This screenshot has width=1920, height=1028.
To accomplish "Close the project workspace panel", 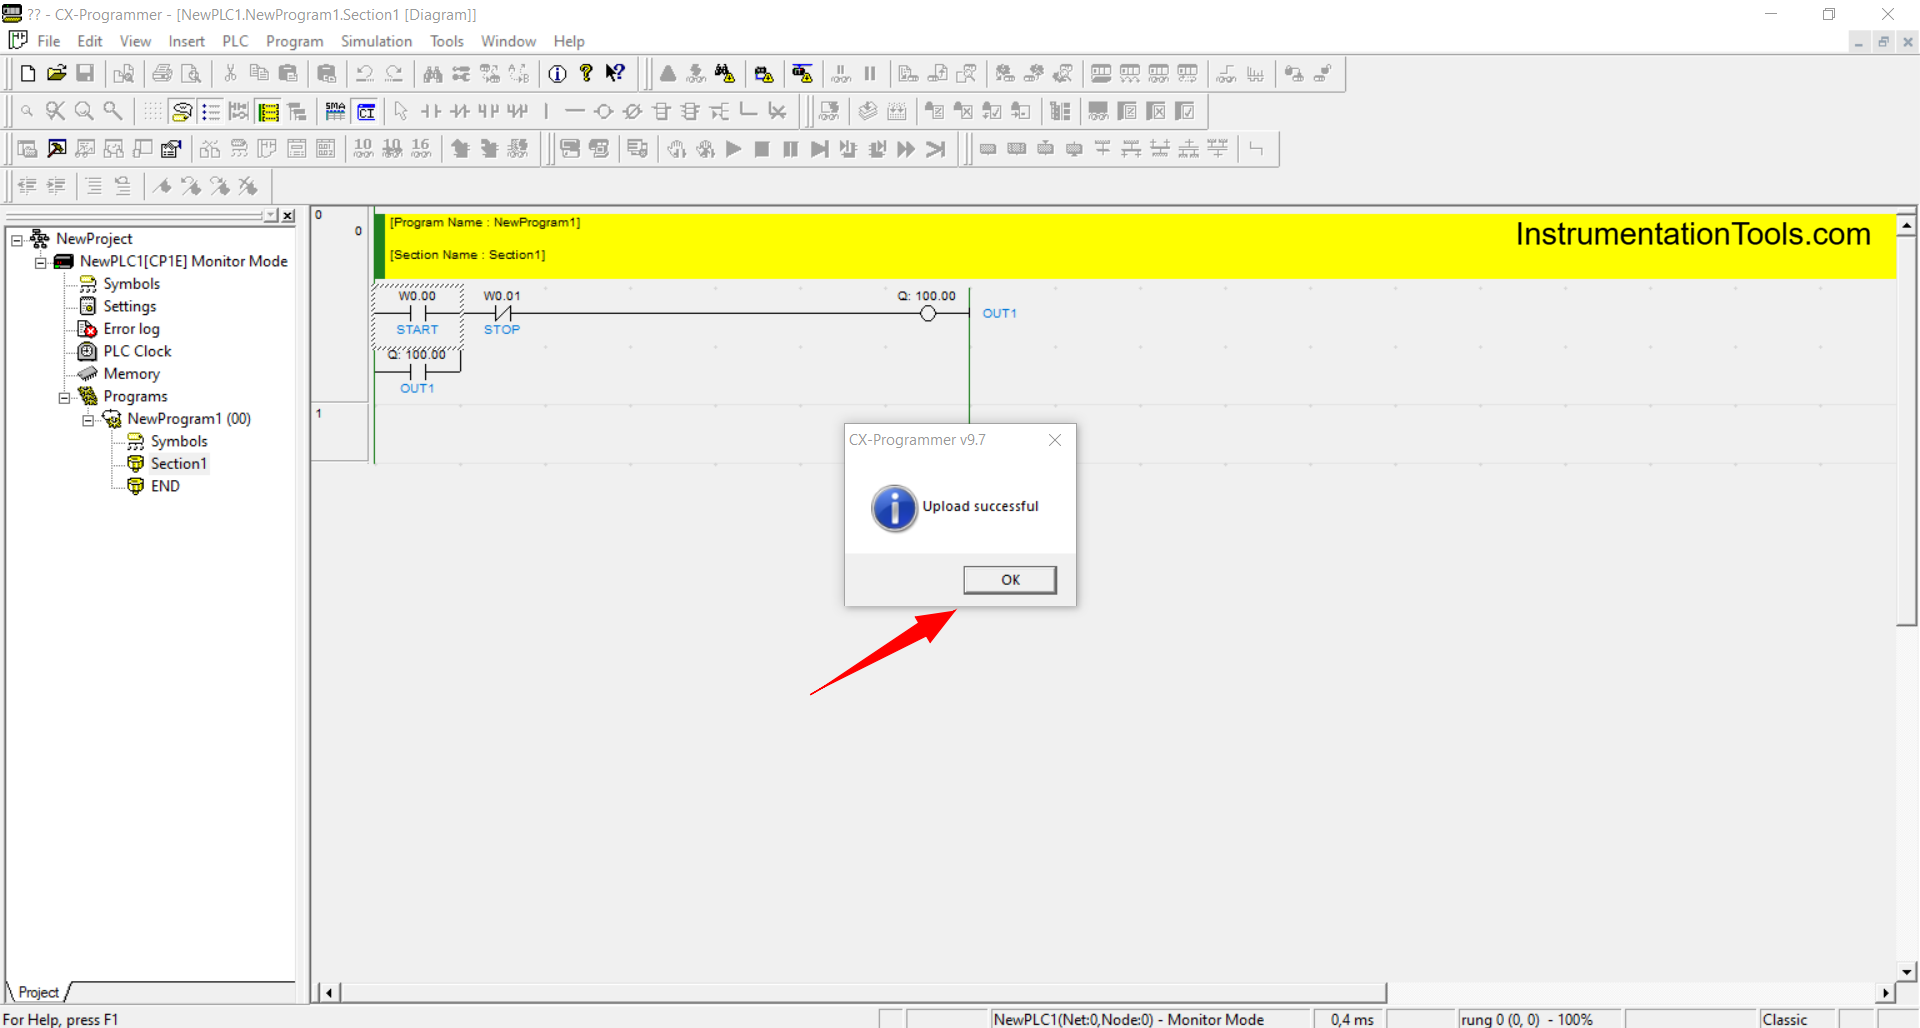I will coord(288,216).
